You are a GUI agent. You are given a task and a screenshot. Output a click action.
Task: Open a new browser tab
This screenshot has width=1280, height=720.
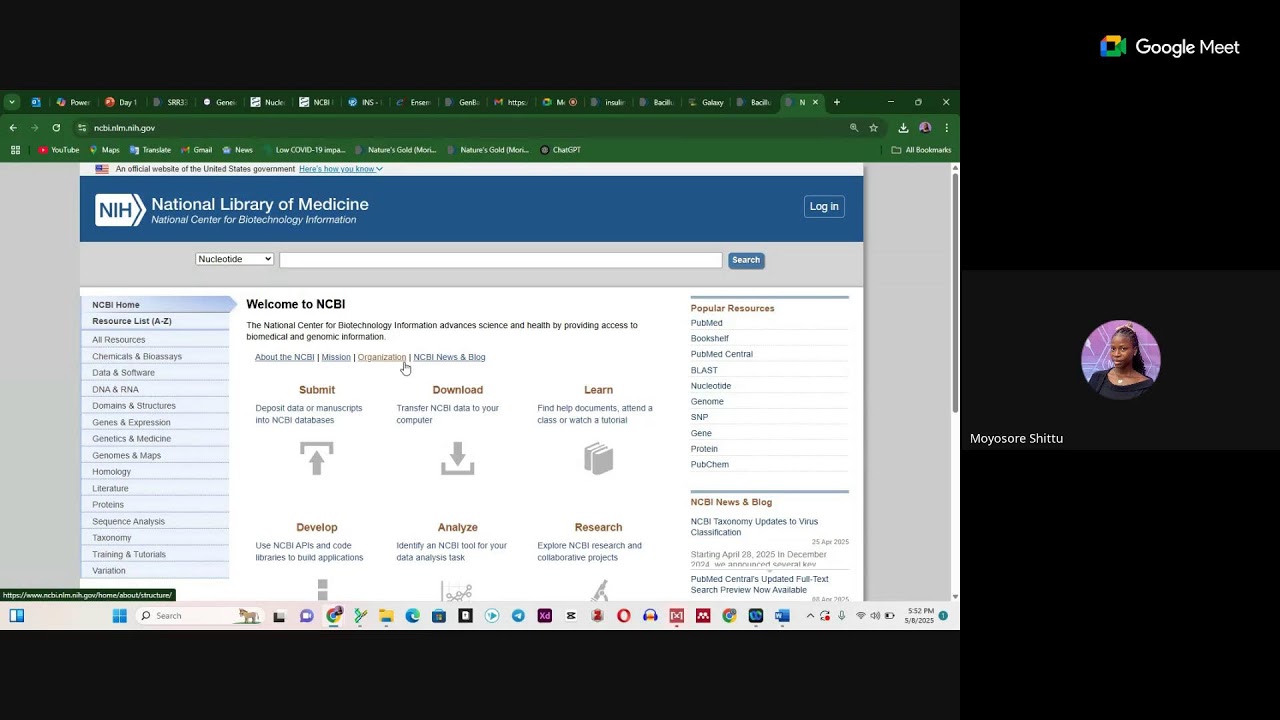pyautogui.click(x=837, y=102)
